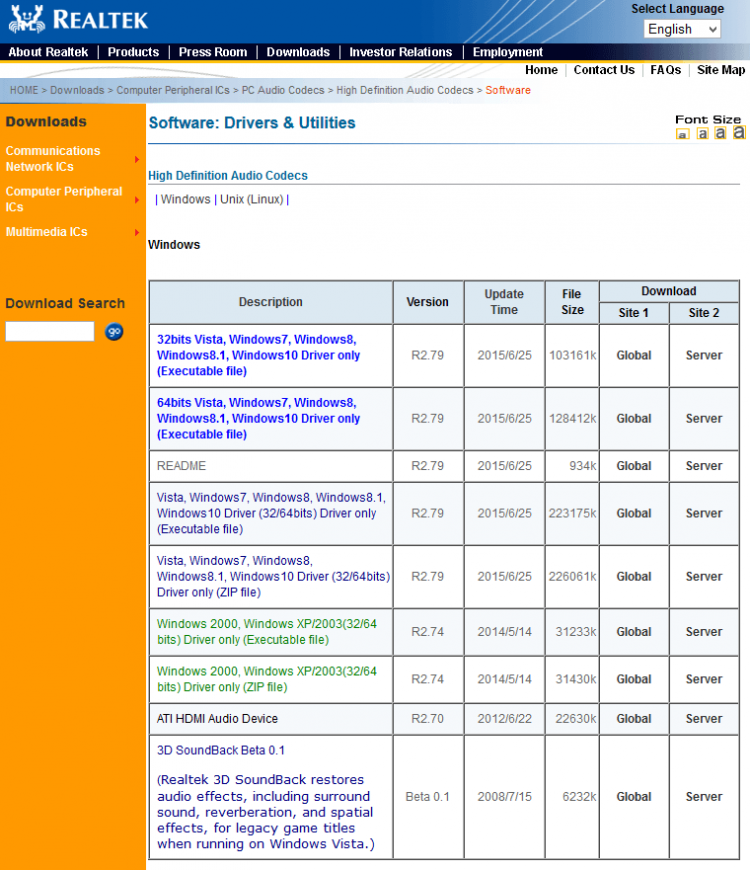Download 64bits driver from Global site
750x870 pixels.
pos(634,418)
